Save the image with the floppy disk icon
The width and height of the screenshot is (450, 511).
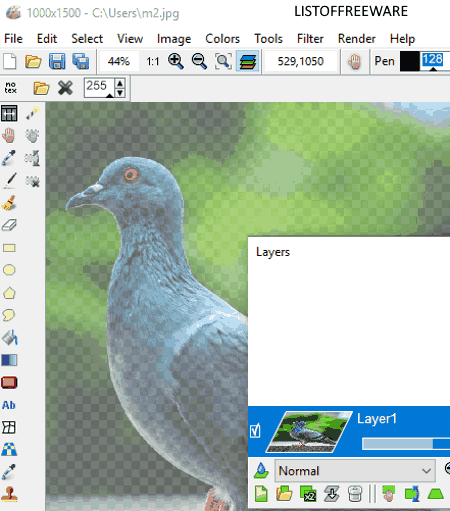click(x=57, y=61)
